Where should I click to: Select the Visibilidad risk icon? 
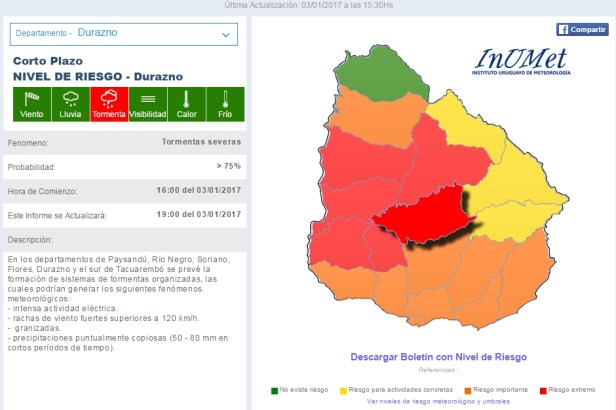point(148,104)
